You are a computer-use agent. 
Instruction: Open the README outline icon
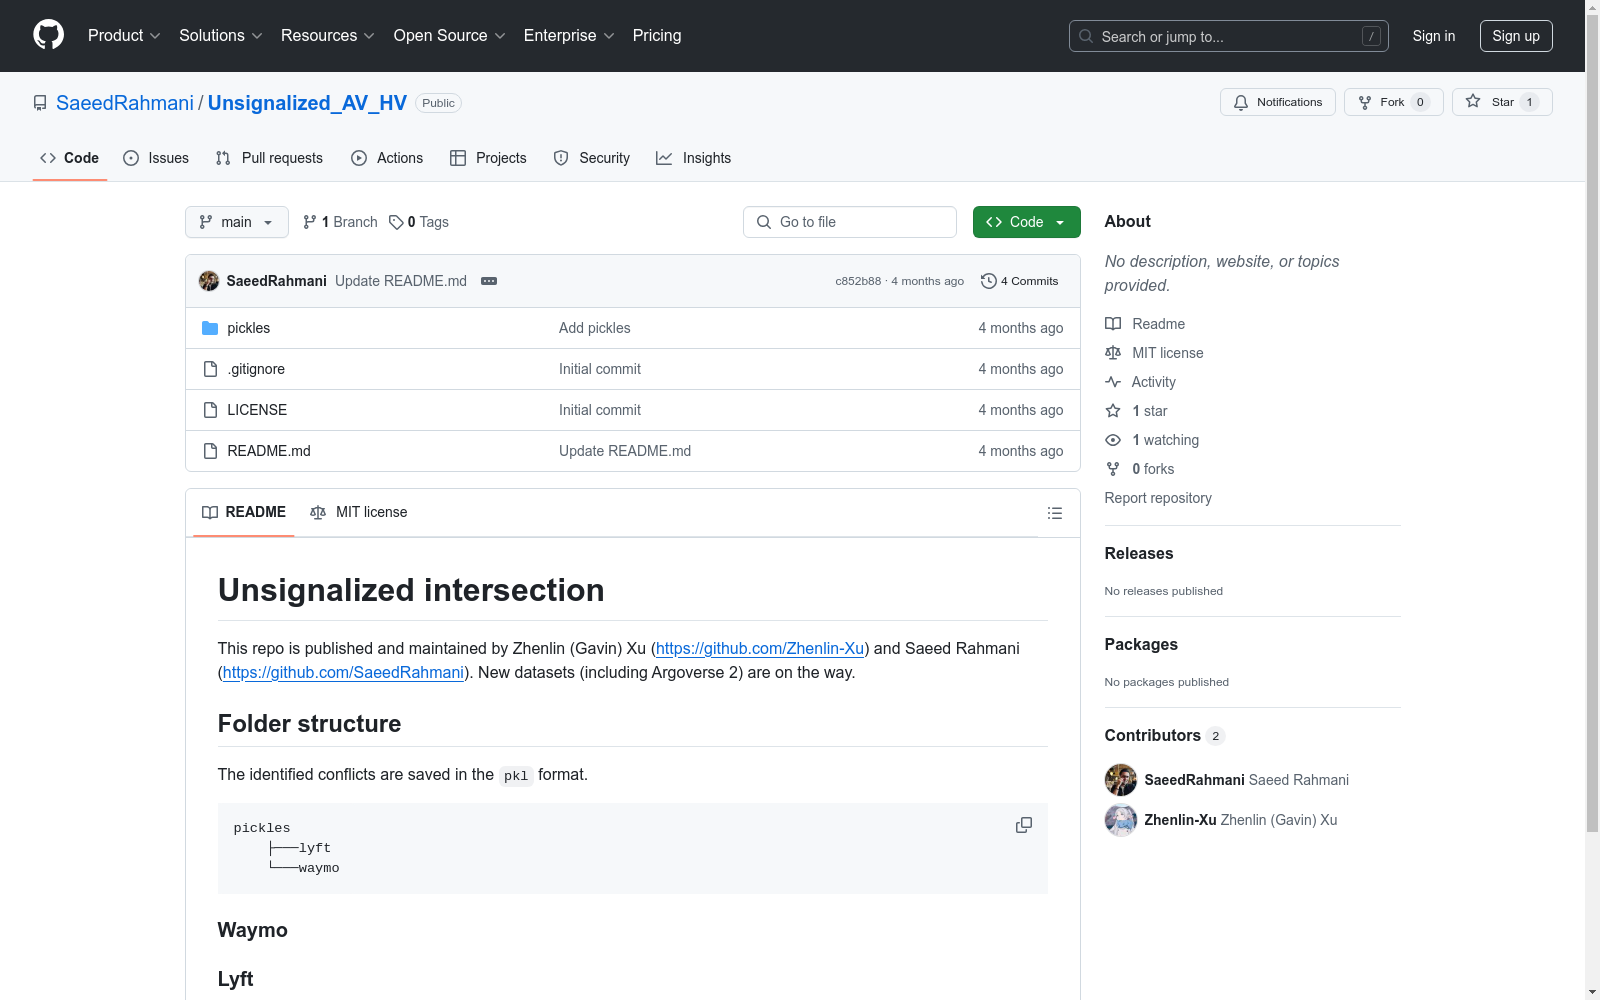pos(1054,513)
